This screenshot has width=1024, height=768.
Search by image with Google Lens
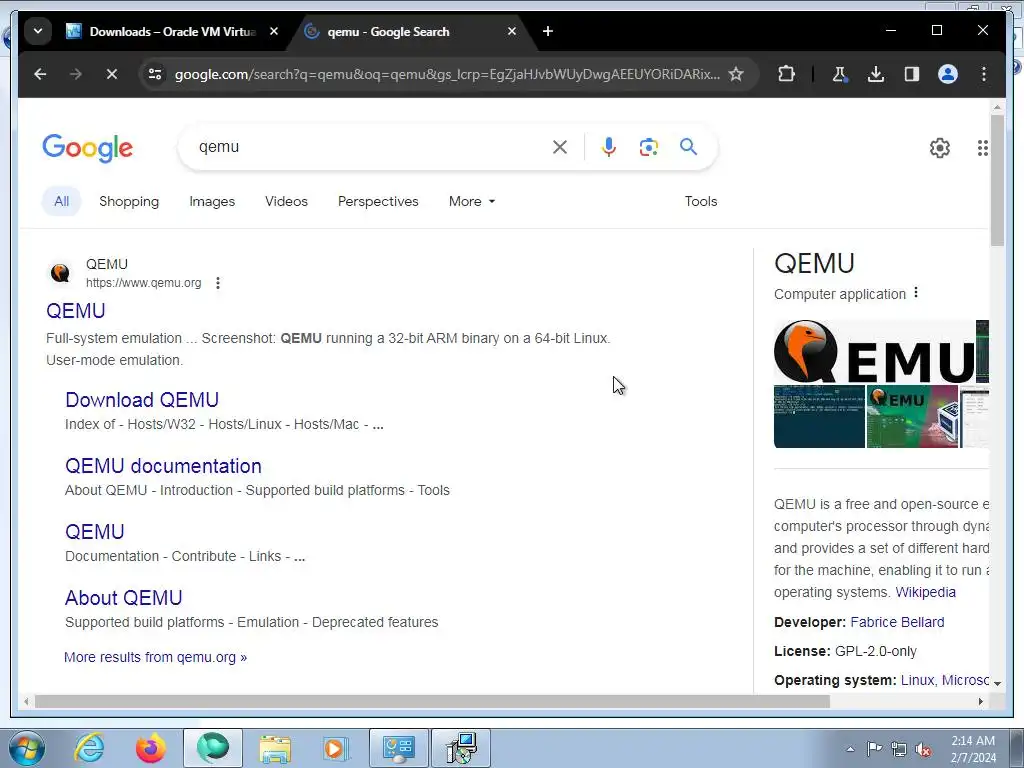pos(648,147)
